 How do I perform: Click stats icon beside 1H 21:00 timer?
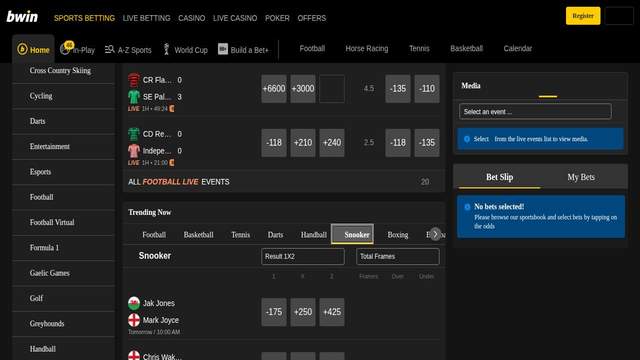(x=172, y=162)
